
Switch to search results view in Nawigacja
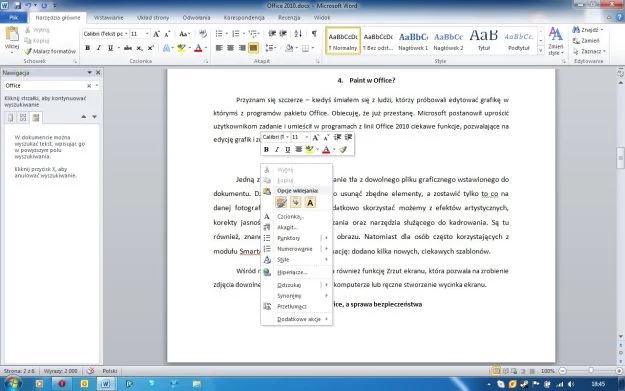(x=36, y=117)
